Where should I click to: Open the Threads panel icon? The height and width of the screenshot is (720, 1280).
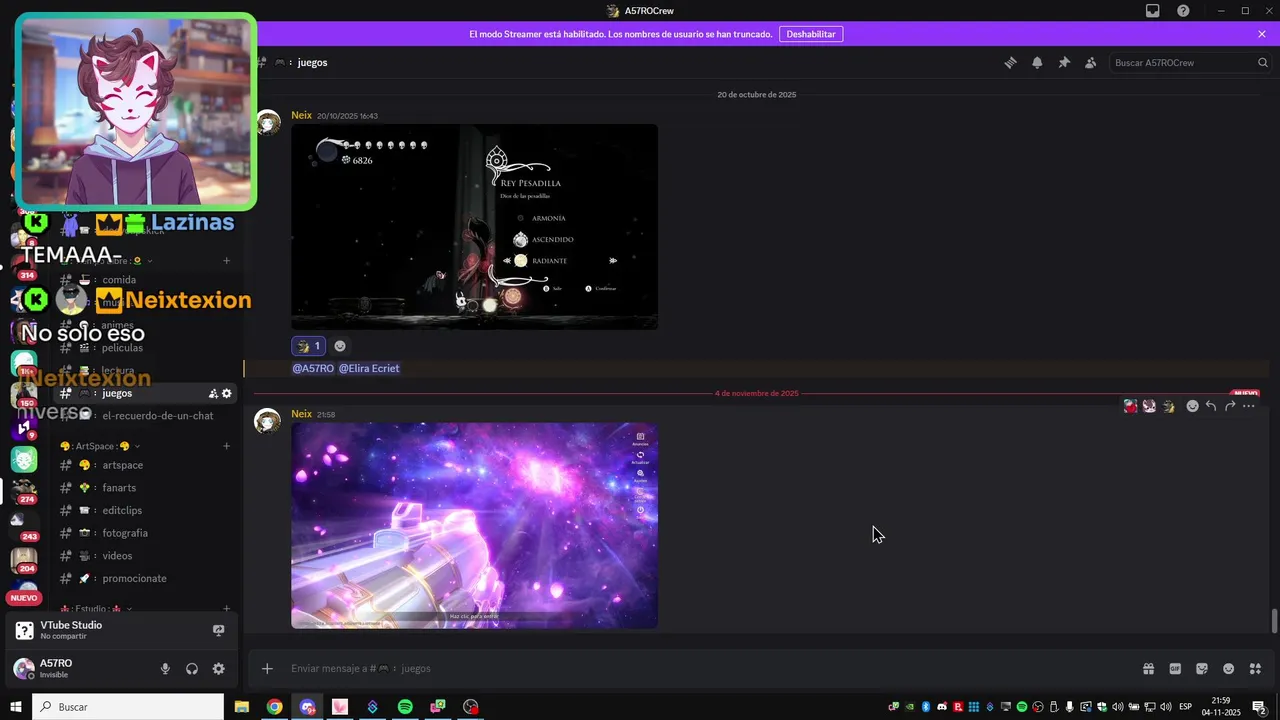(1010, 62)
